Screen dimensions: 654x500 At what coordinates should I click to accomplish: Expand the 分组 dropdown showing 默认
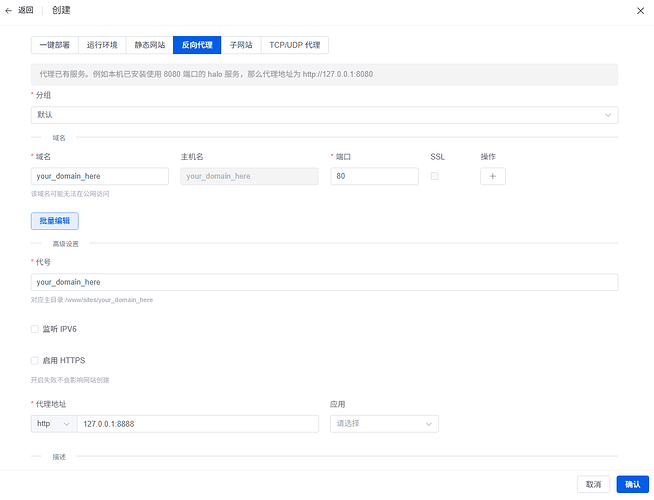pos(324,115)
